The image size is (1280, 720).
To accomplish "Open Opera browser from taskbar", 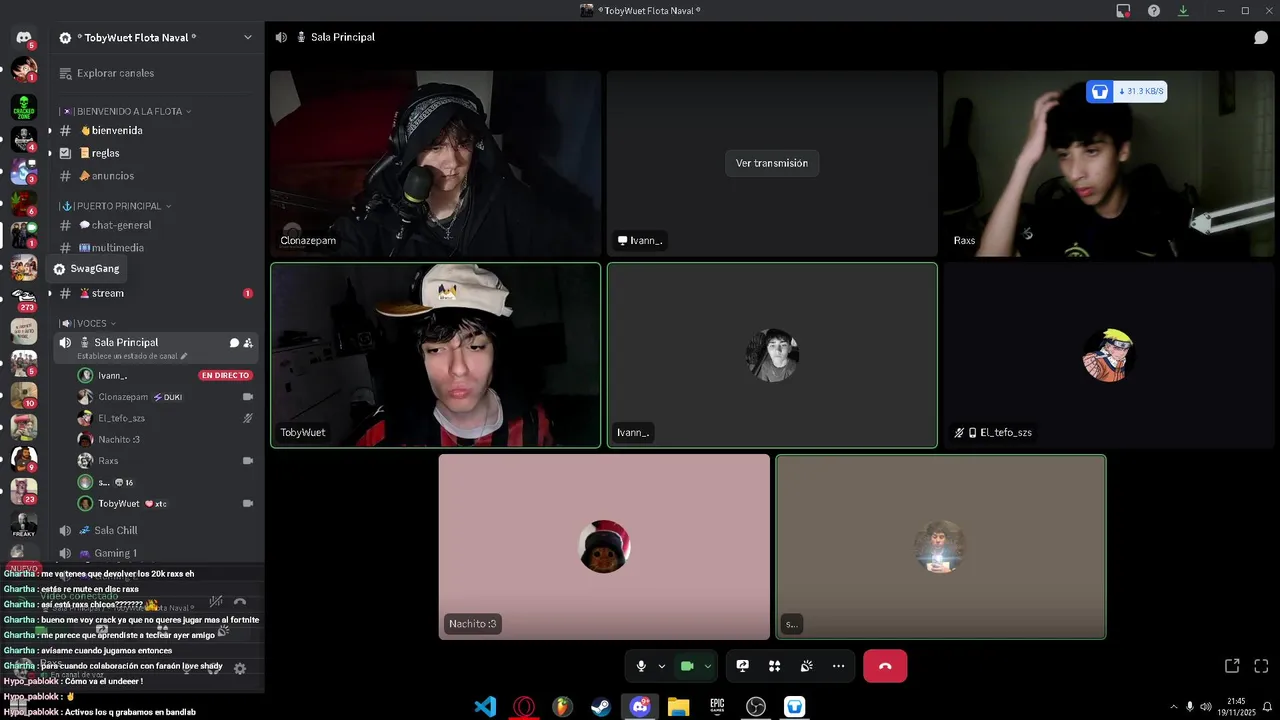I will (523, 707).
